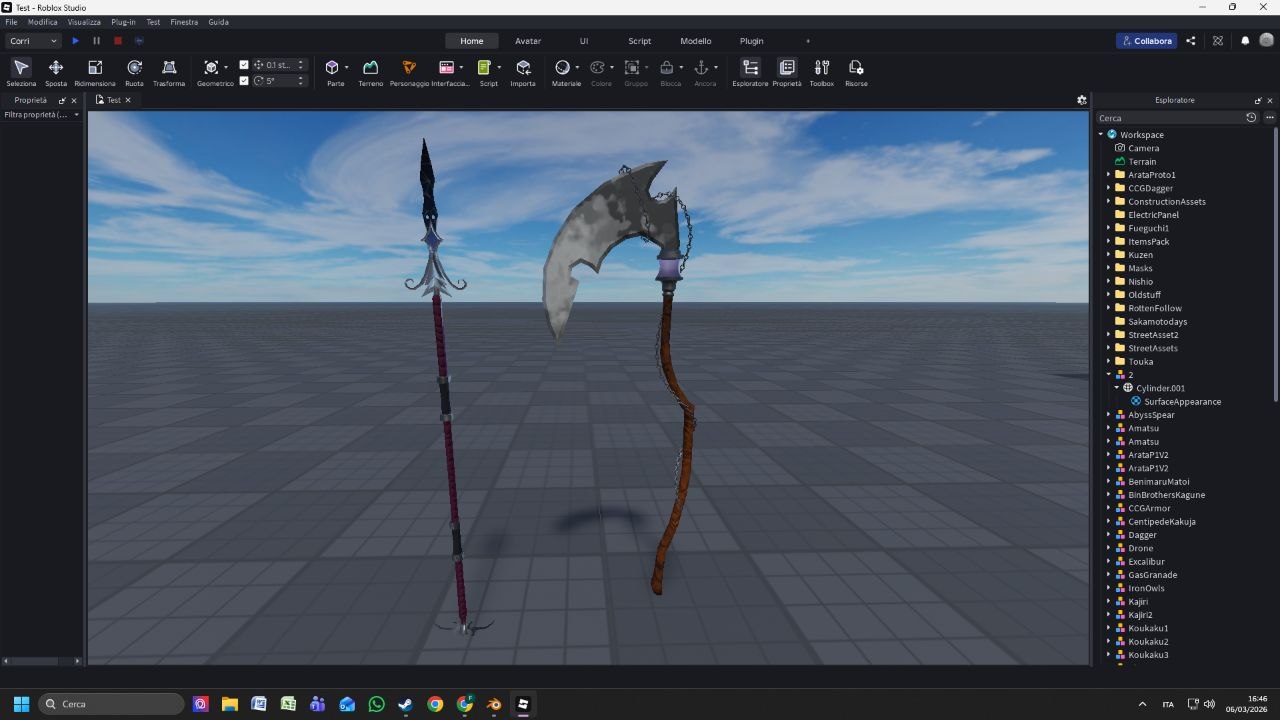Toggle collisions with the Blocca tool
Viewport: 1280px width, 720px height.
pyautogui.click(x=669, y=70)
